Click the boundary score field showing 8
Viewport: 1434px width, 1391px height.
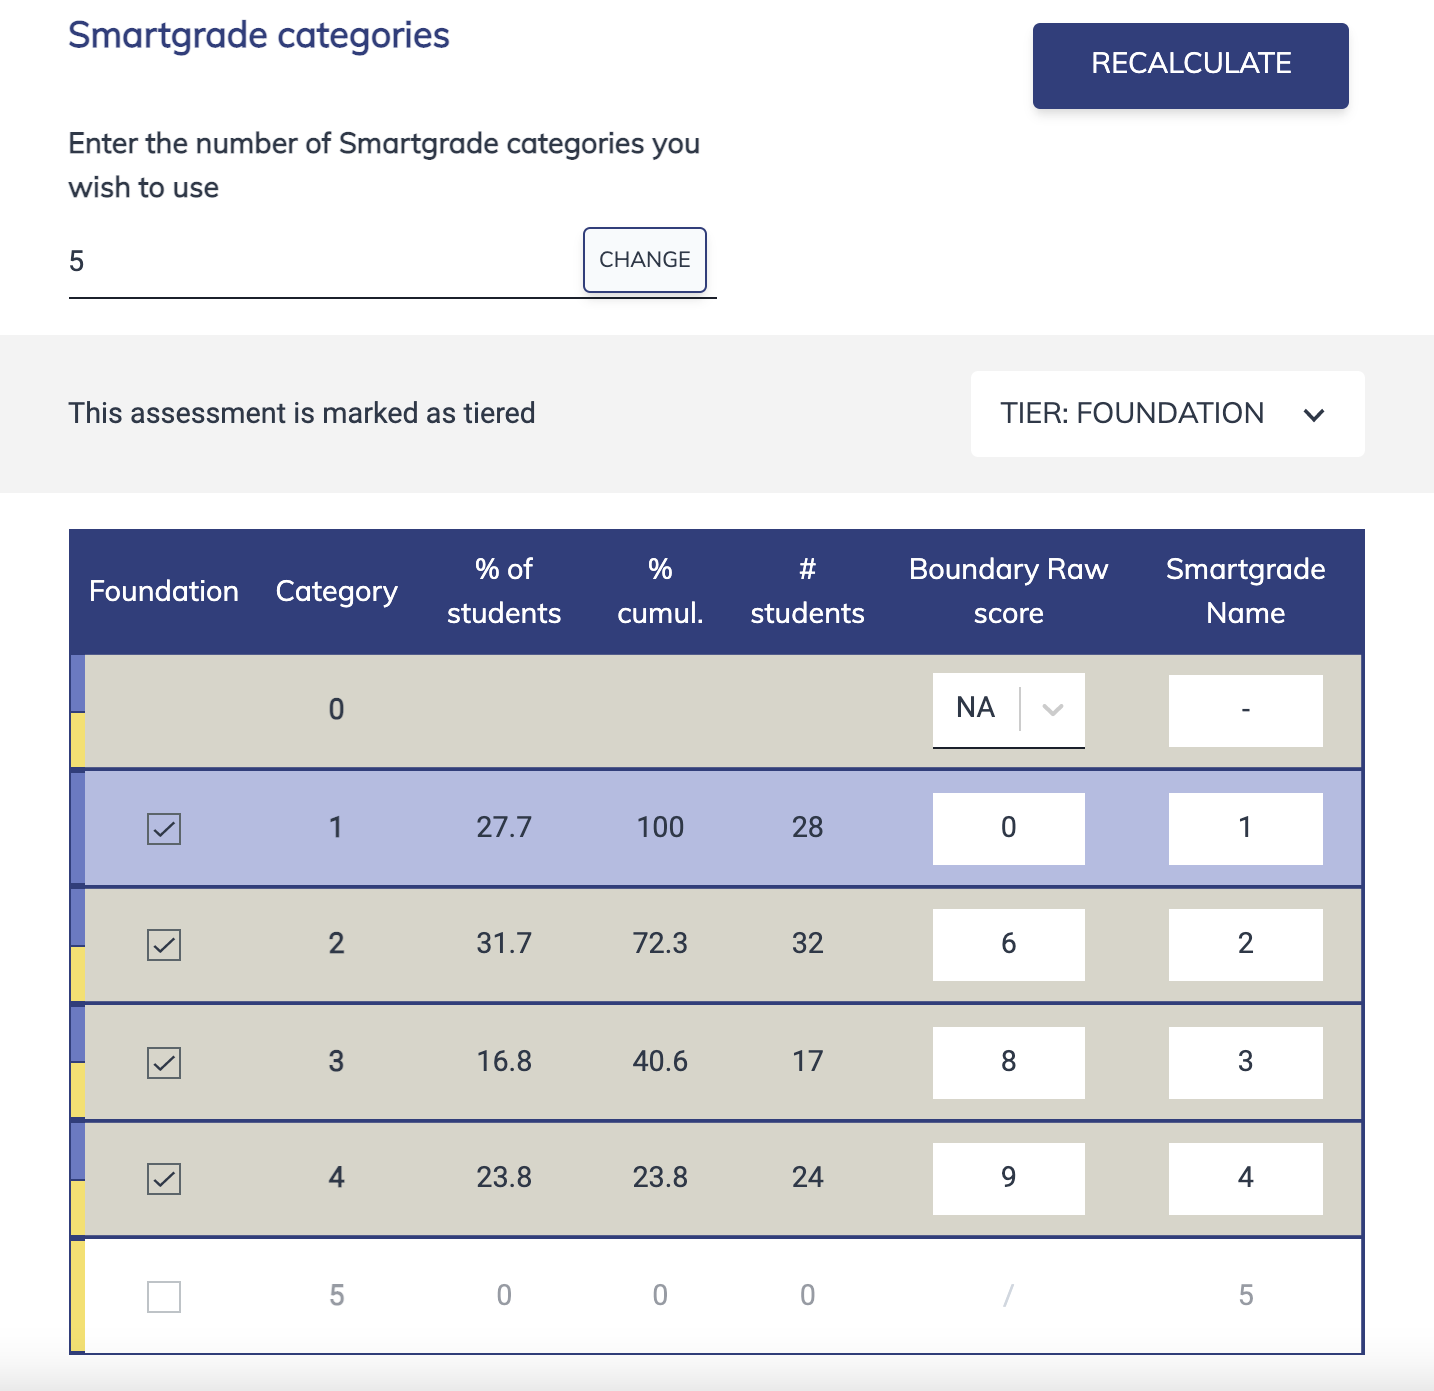click(1008, 1062)
